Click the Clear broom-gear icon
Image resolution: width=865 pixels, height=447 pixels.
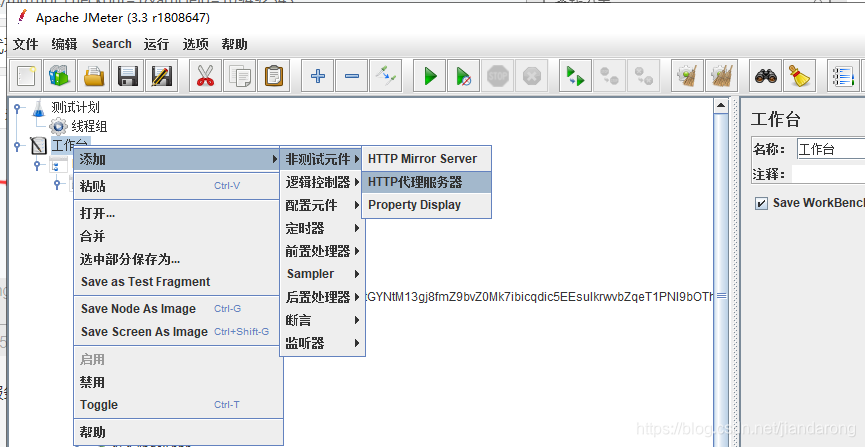pyautogui.click(x=687, y=76)
